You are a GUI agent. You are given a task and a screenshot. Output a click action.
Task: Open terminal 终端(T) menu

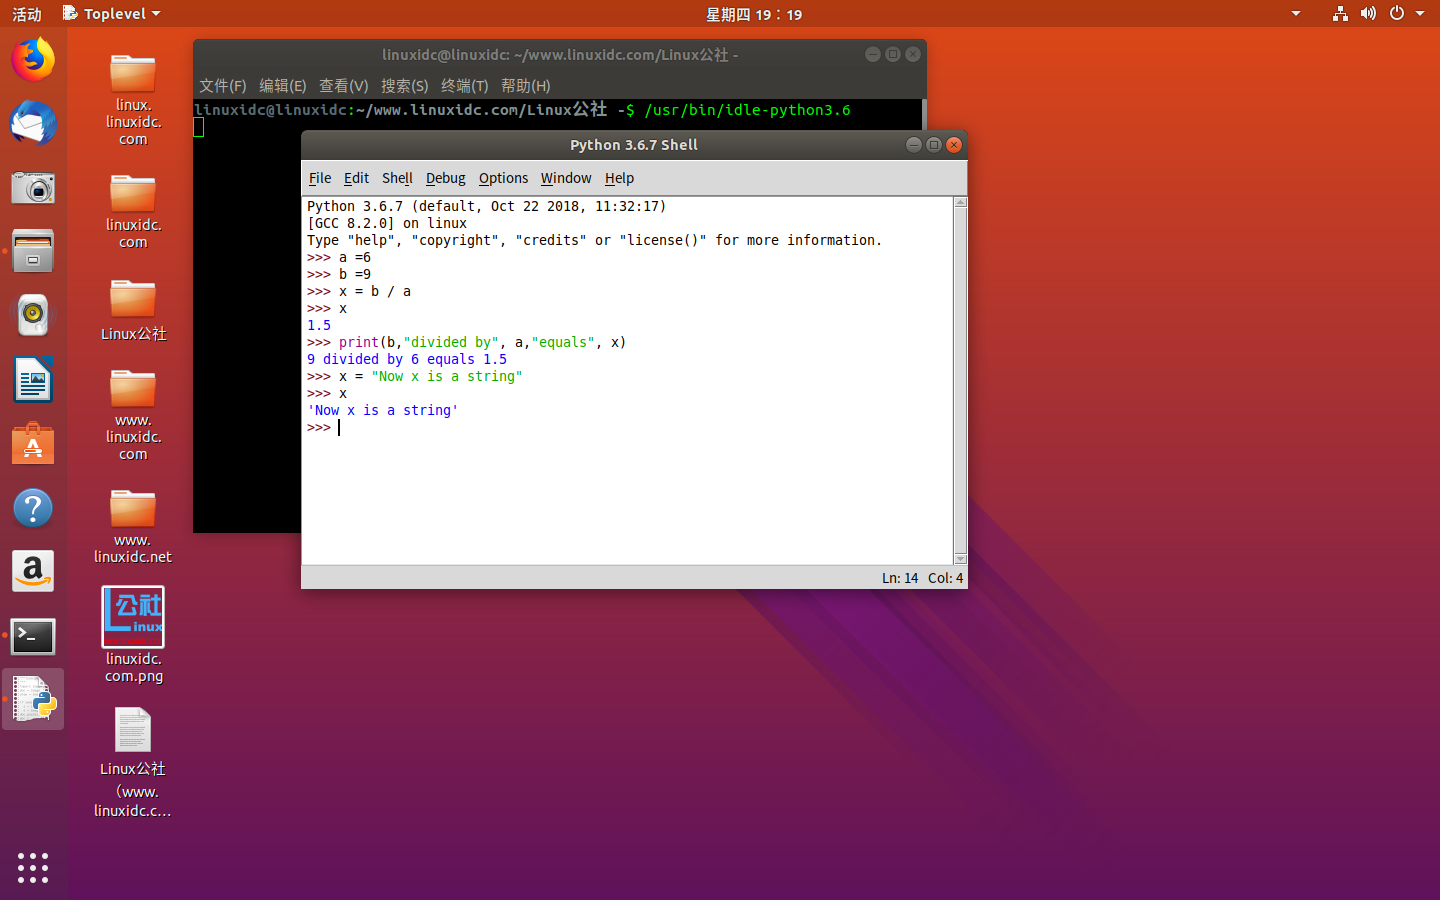tap(464, 86)
